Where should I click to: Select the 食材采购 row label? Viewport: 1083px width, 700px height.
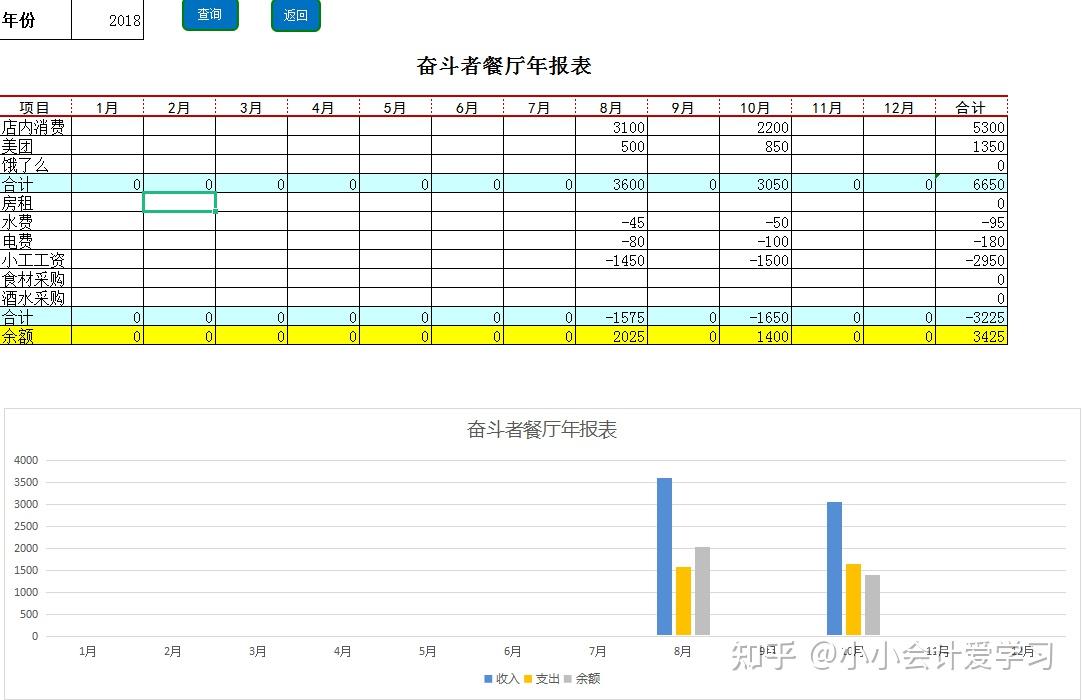[x=35, y=278]
